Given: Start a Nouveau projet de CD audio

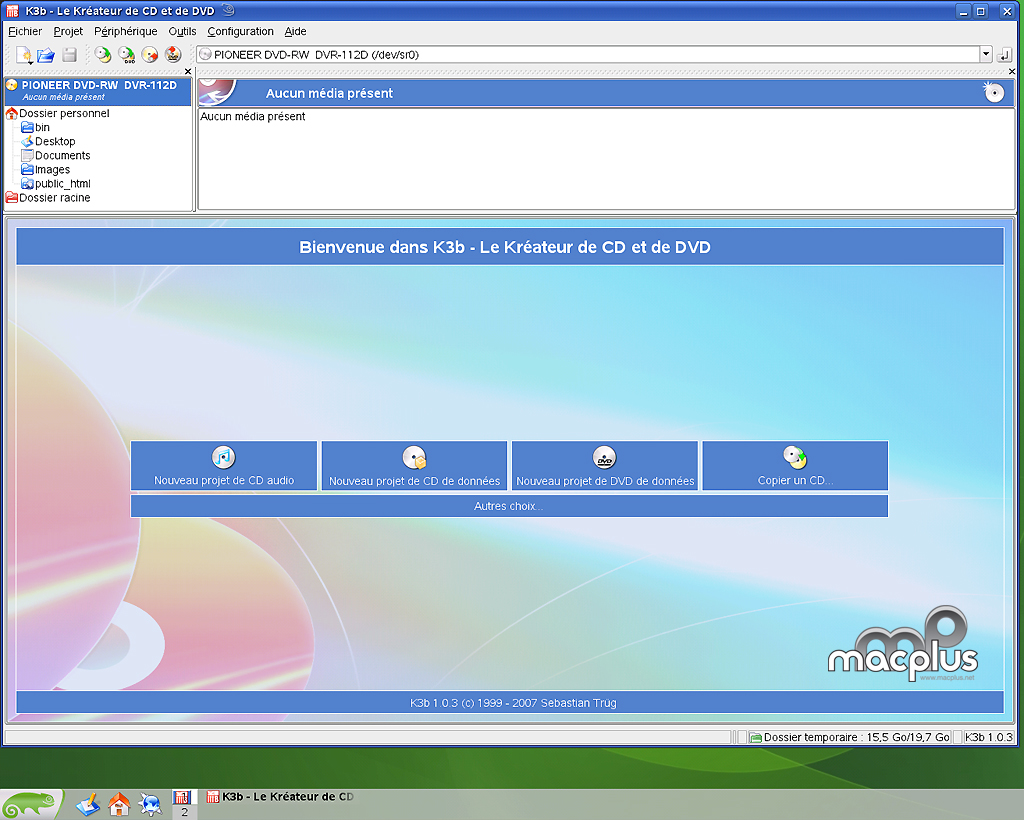Looking at the screenshot, I should click(x=224, y=465).
